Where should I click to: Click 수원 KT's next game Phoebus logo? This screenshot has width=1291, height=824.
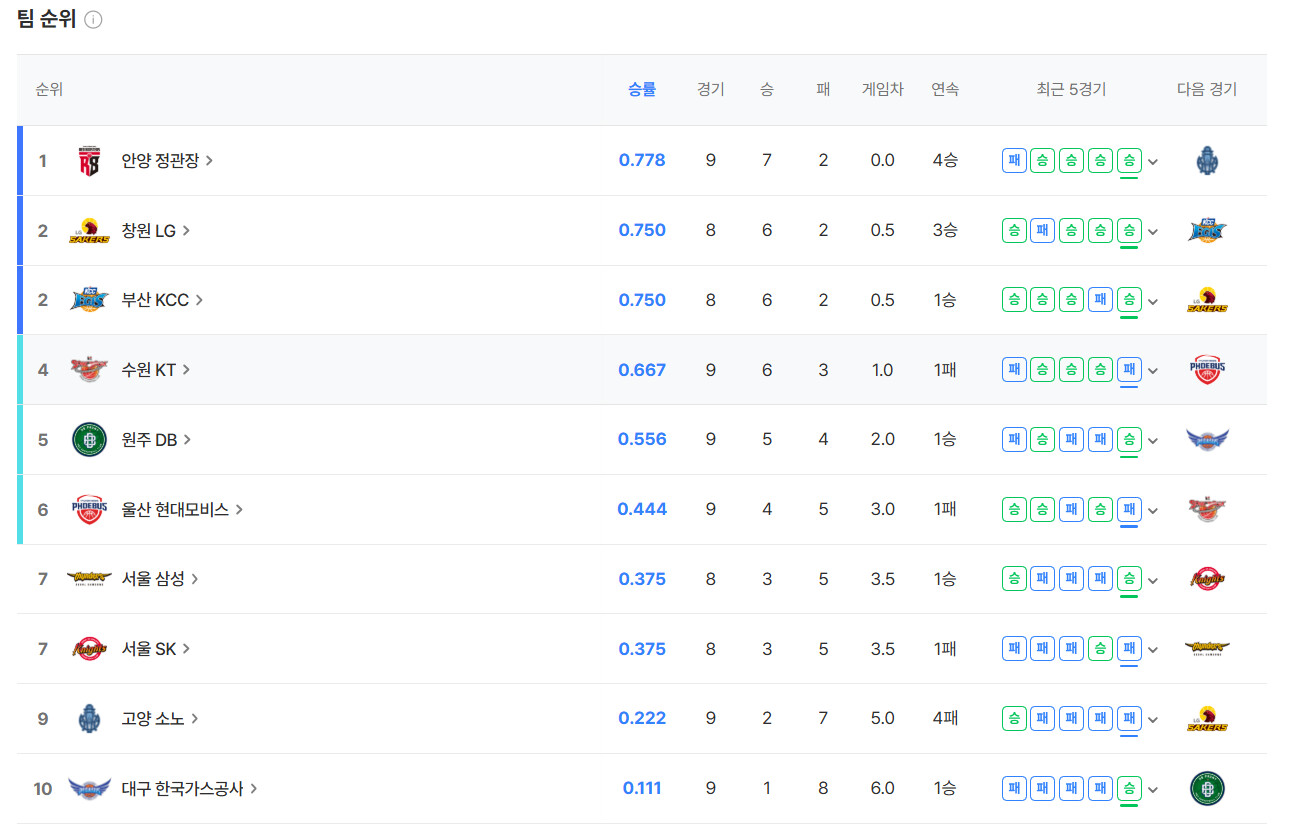coord(1207,370)
